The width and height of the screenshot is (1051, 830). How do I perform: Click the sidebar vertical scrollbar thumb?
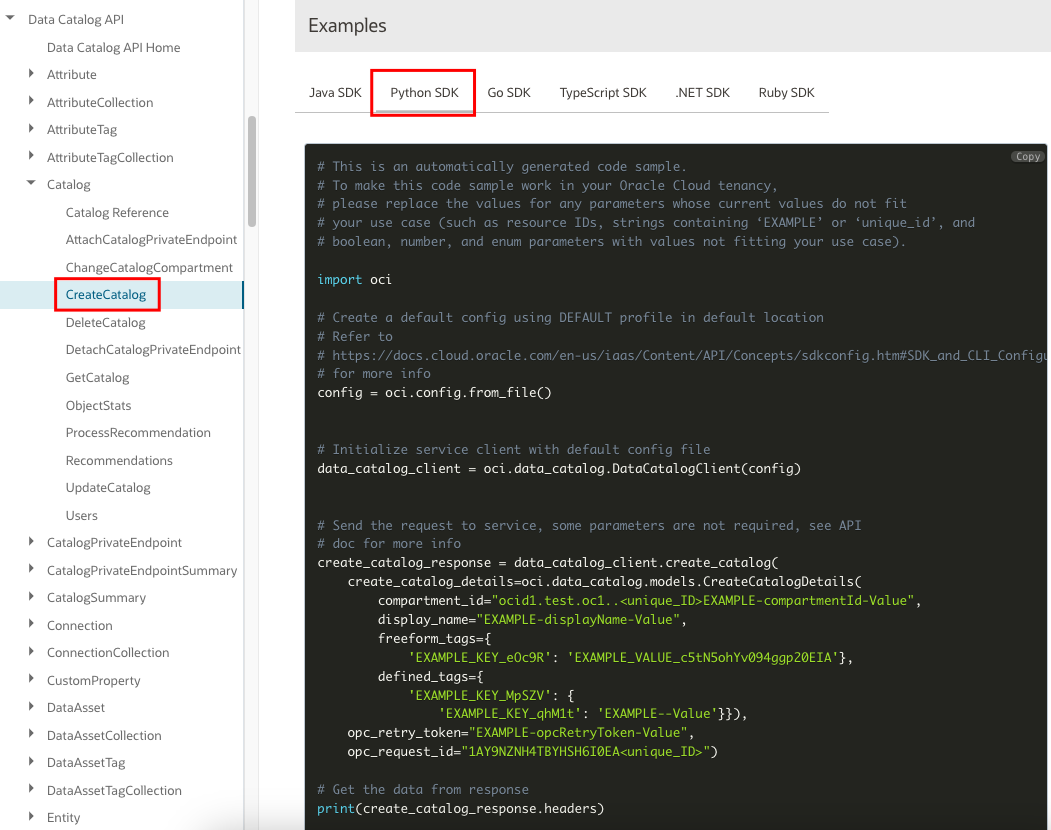(x=252, y=172)
